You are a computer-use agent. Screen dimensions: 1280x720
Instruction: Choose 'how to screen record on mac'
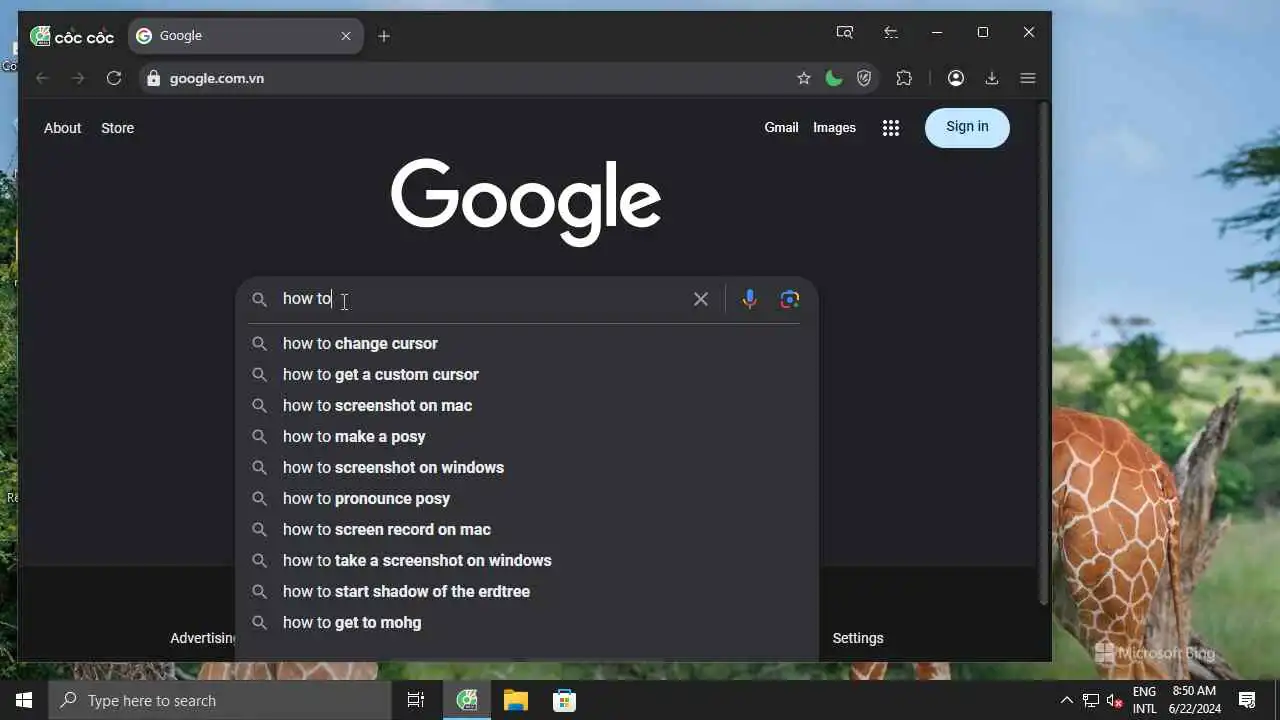click(527, 529)
